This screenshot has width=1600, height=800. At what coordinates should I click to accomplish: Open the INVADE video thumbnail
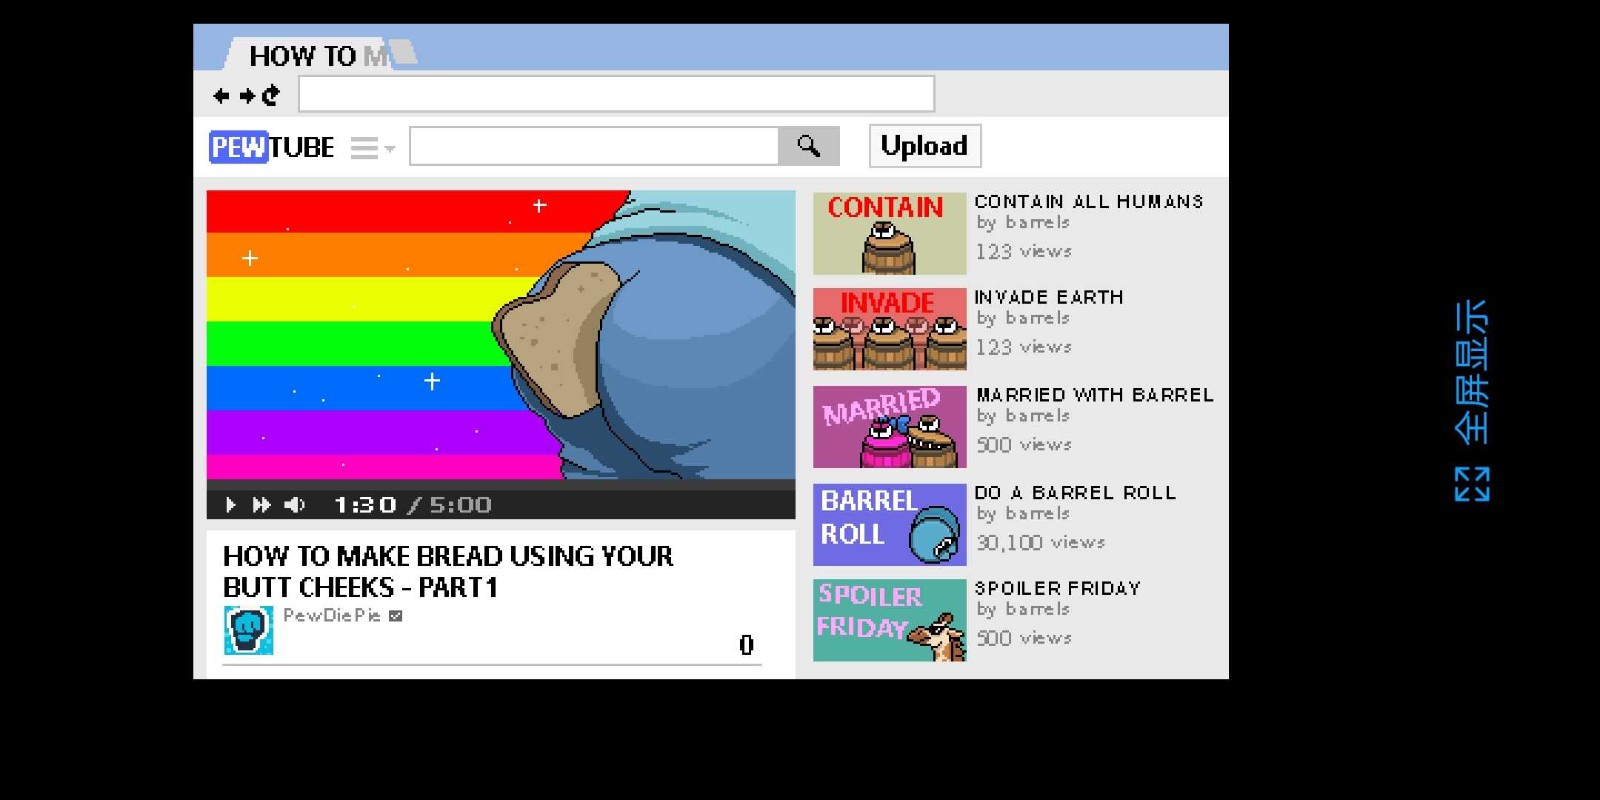point(890,329)
